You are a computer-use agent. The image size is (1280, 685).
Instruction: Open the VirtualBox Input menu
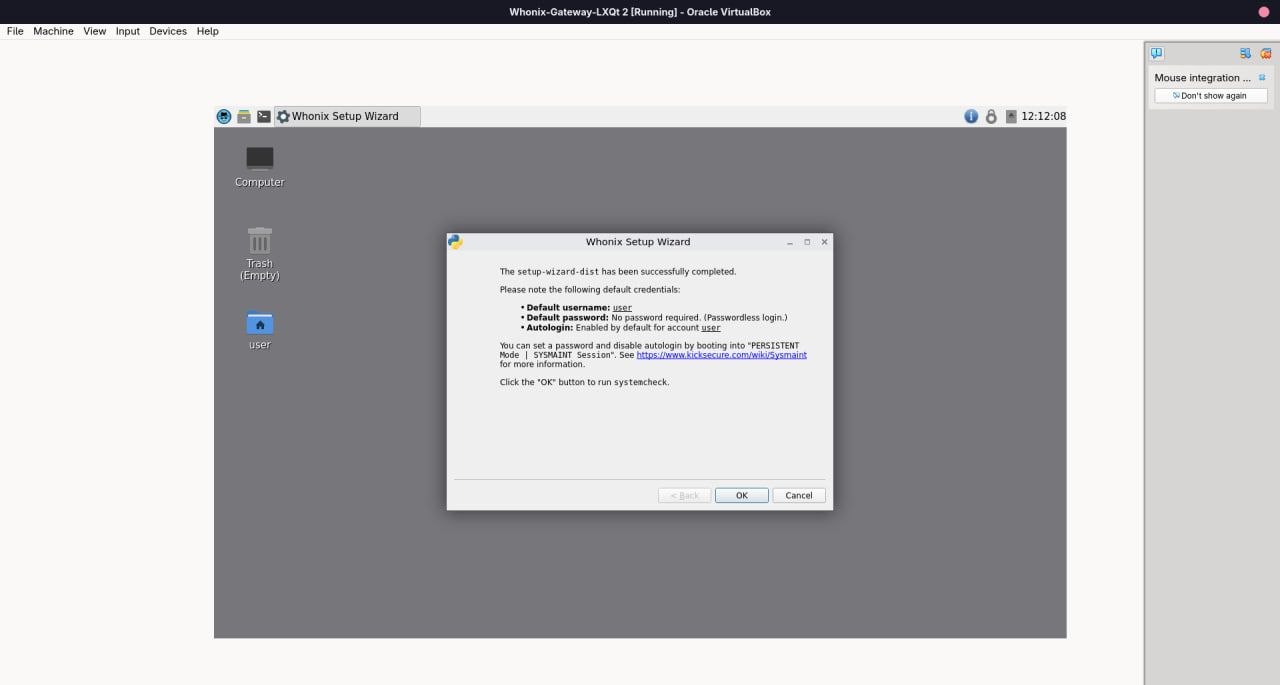click(128, 31)
